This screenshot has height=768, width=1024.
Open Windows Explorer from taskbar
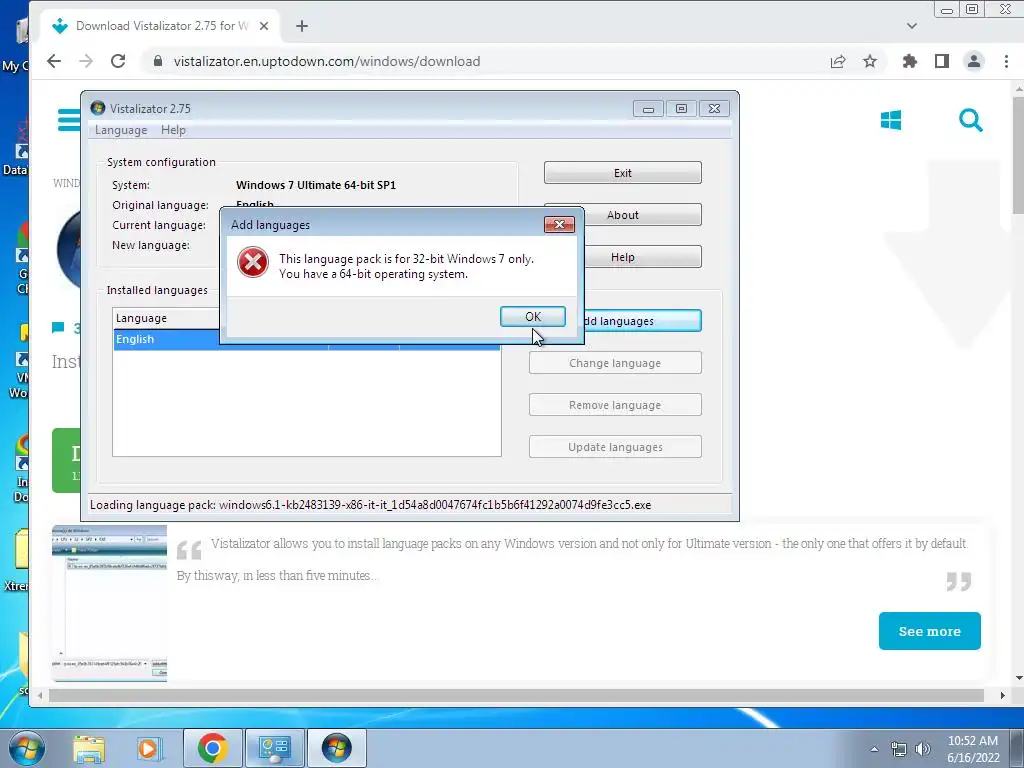coord(89,748)
